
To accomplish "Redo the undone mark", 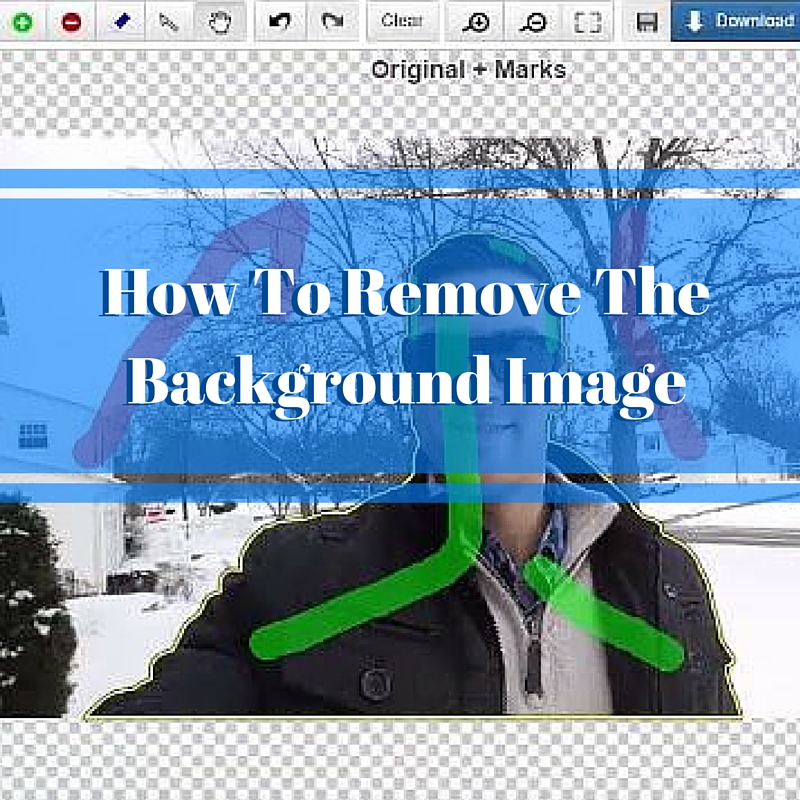I will [333, 21].
